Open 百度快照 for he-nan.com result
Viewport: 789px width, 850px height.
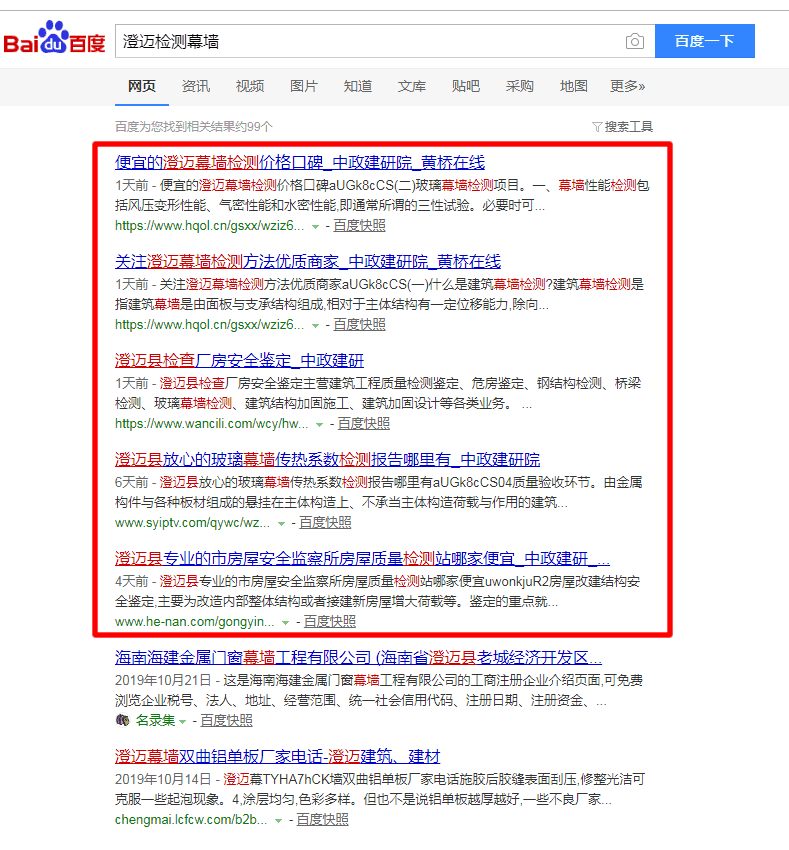click(329, 622)
